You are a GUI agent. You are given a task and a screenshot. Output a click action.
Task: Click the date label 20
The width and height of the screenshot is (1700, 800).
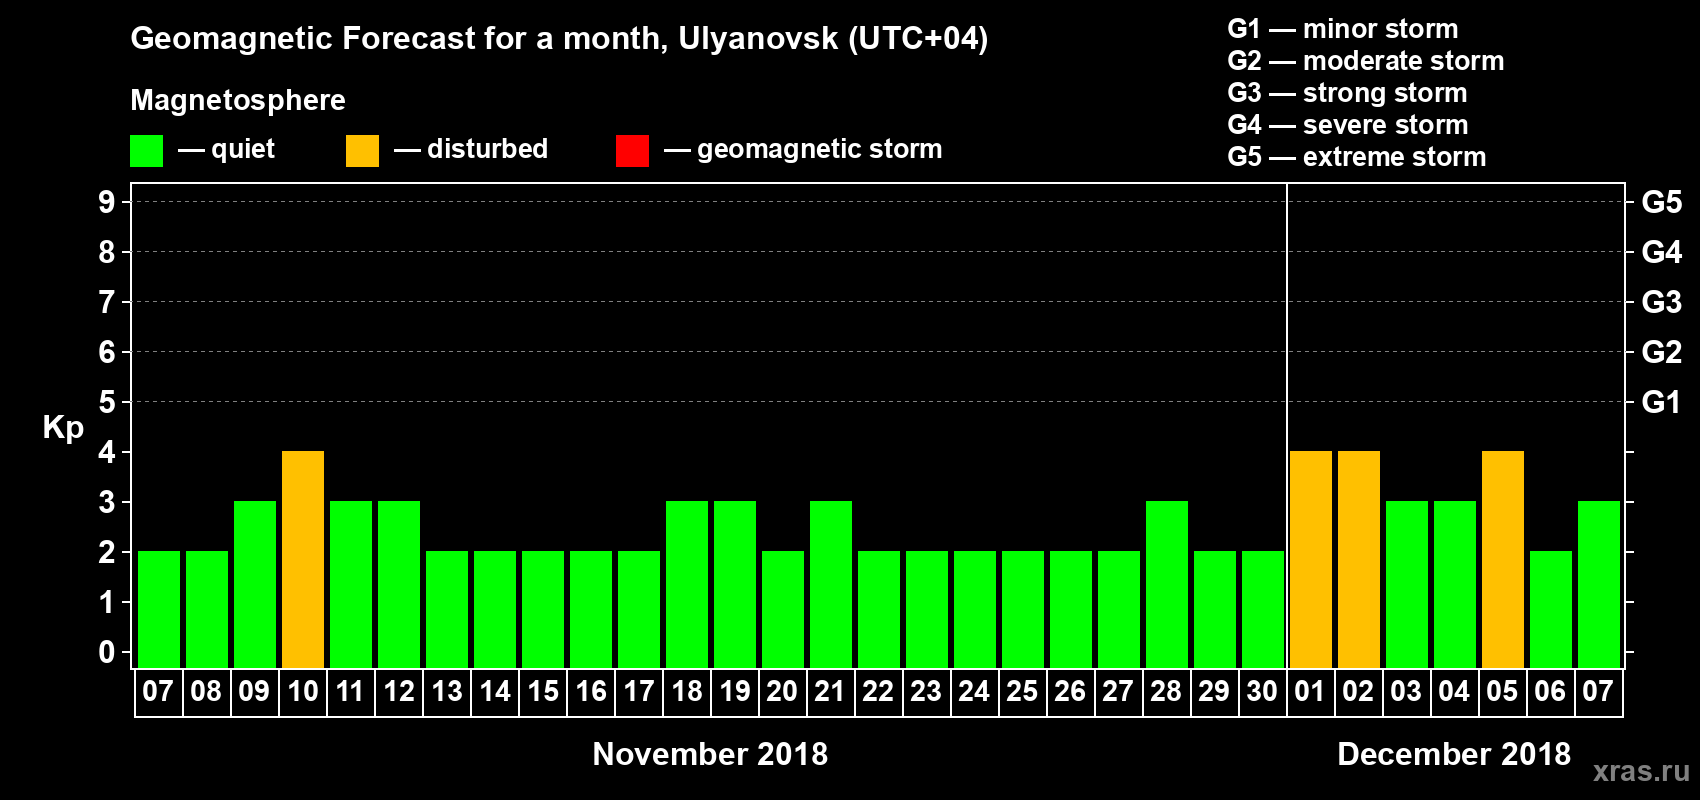click(782, 691)
